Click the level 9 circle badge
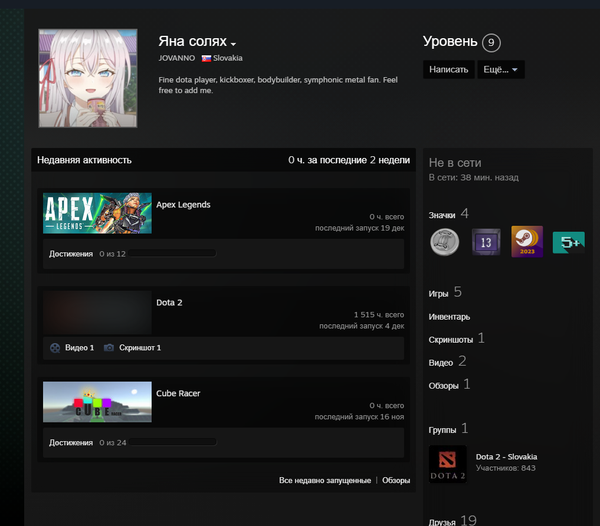 point(490,43)
